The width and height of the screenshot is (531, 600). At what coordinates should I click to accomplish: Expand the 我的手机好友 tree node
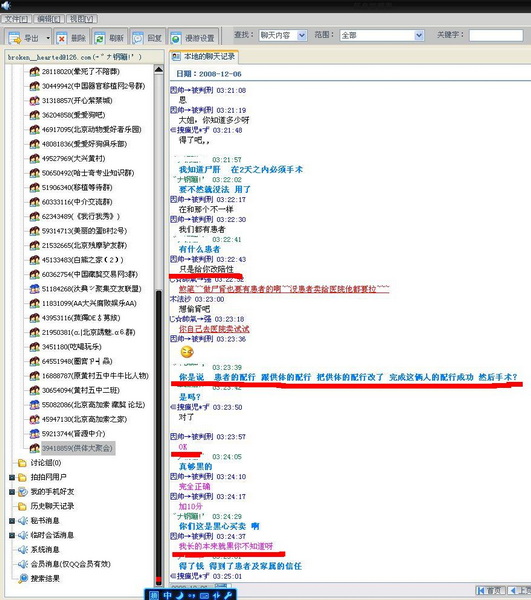pyautogui.click(x=12, y=492)
